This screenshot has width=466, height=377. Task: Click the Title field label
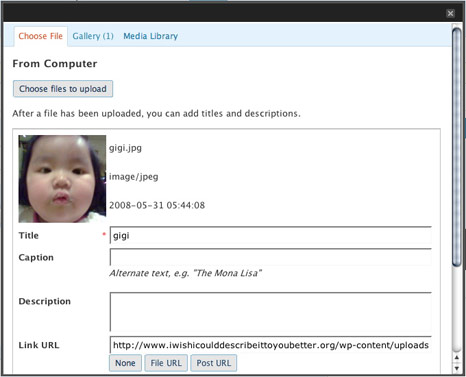(x=29, y=235)
